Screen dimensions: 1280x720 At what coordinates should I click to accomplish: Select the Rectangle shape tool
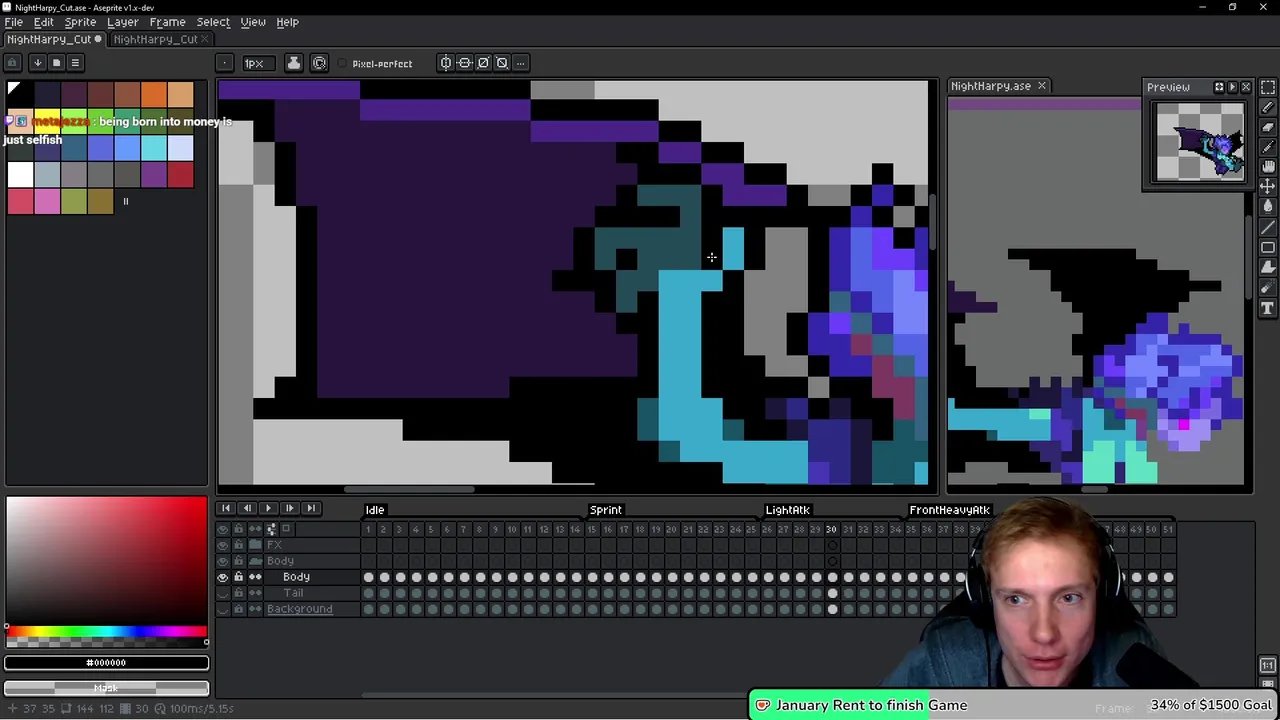pos(1267,247)
